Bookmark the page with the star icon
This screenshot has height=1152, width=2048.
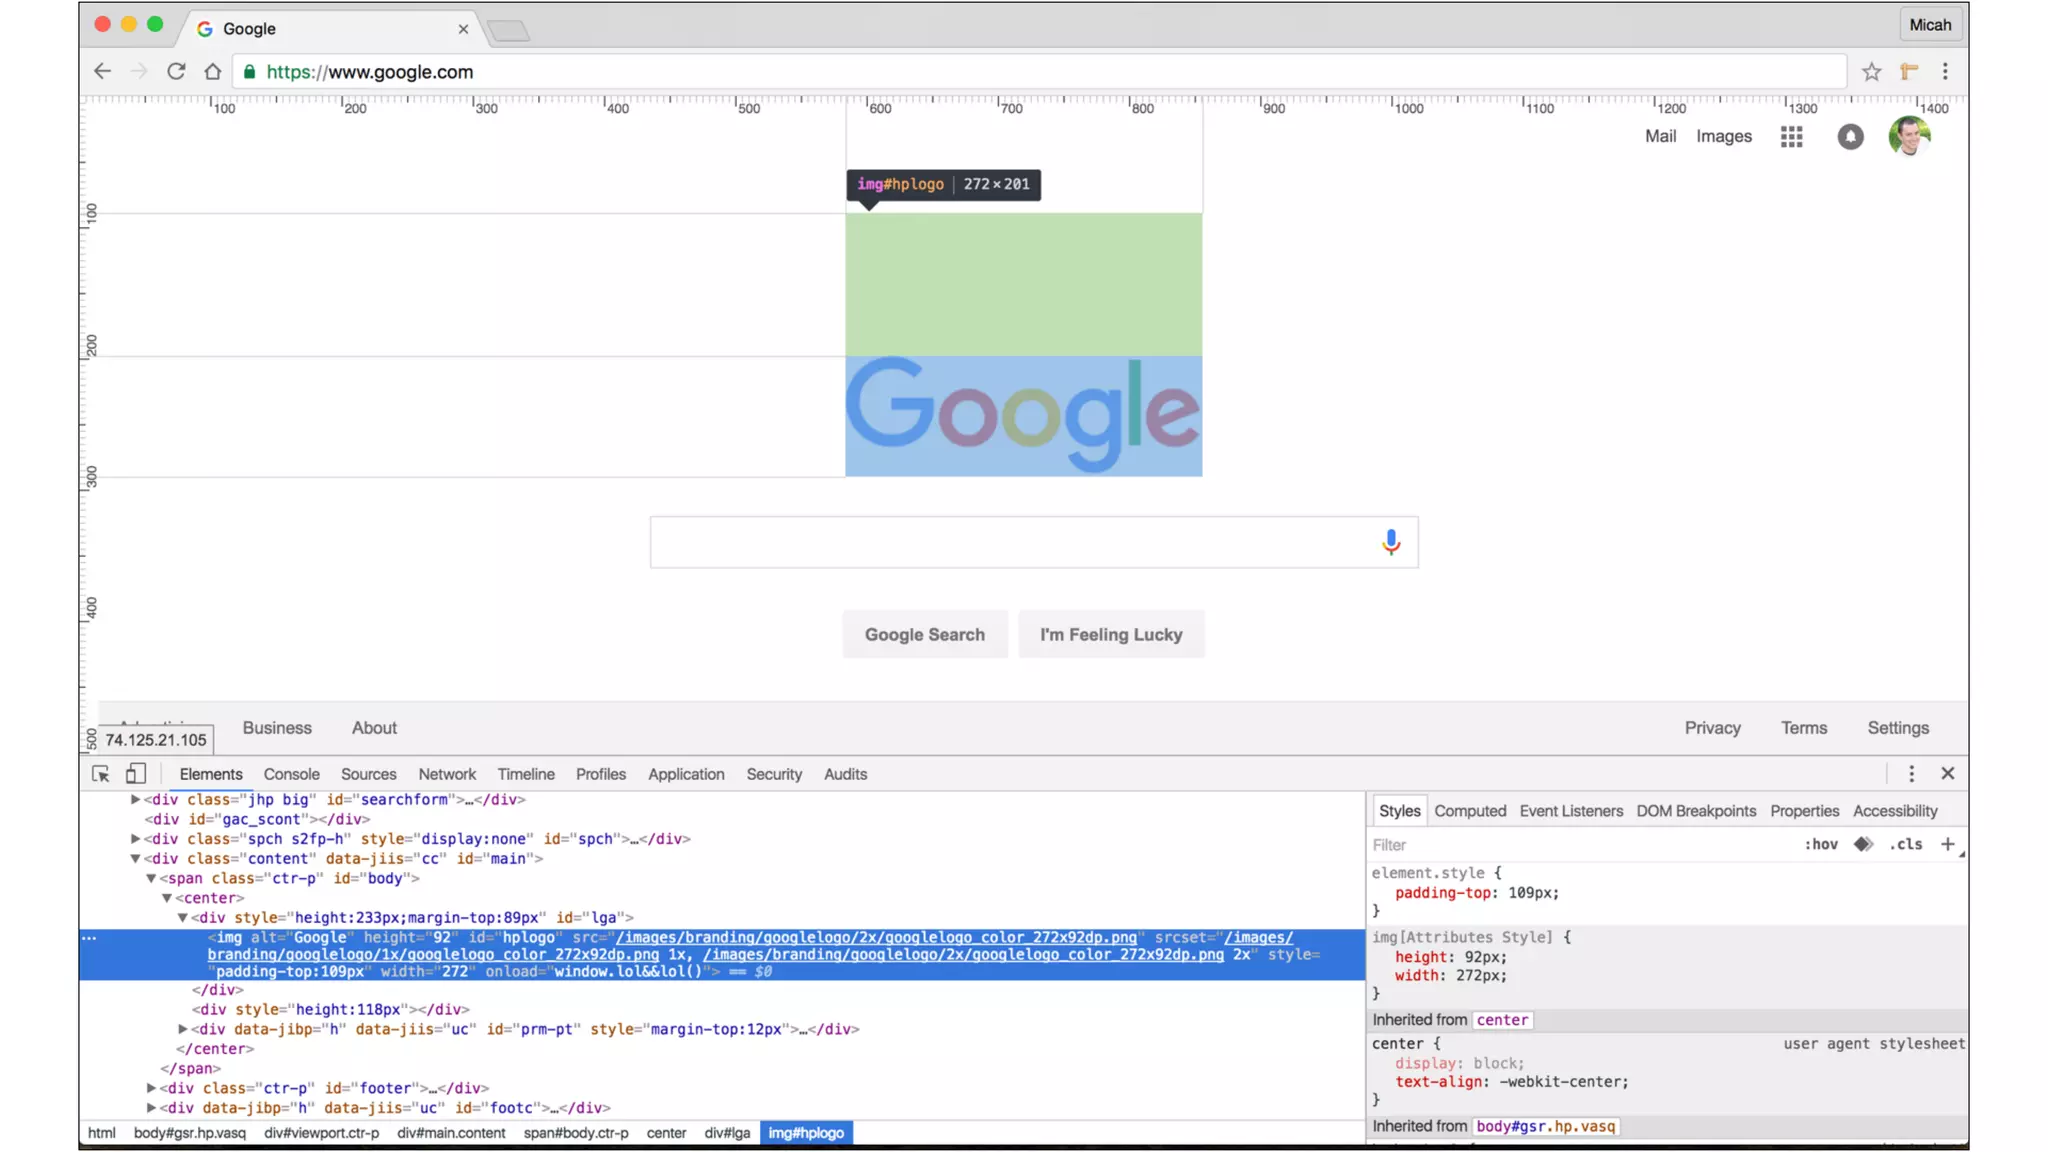click(1871, 72)
